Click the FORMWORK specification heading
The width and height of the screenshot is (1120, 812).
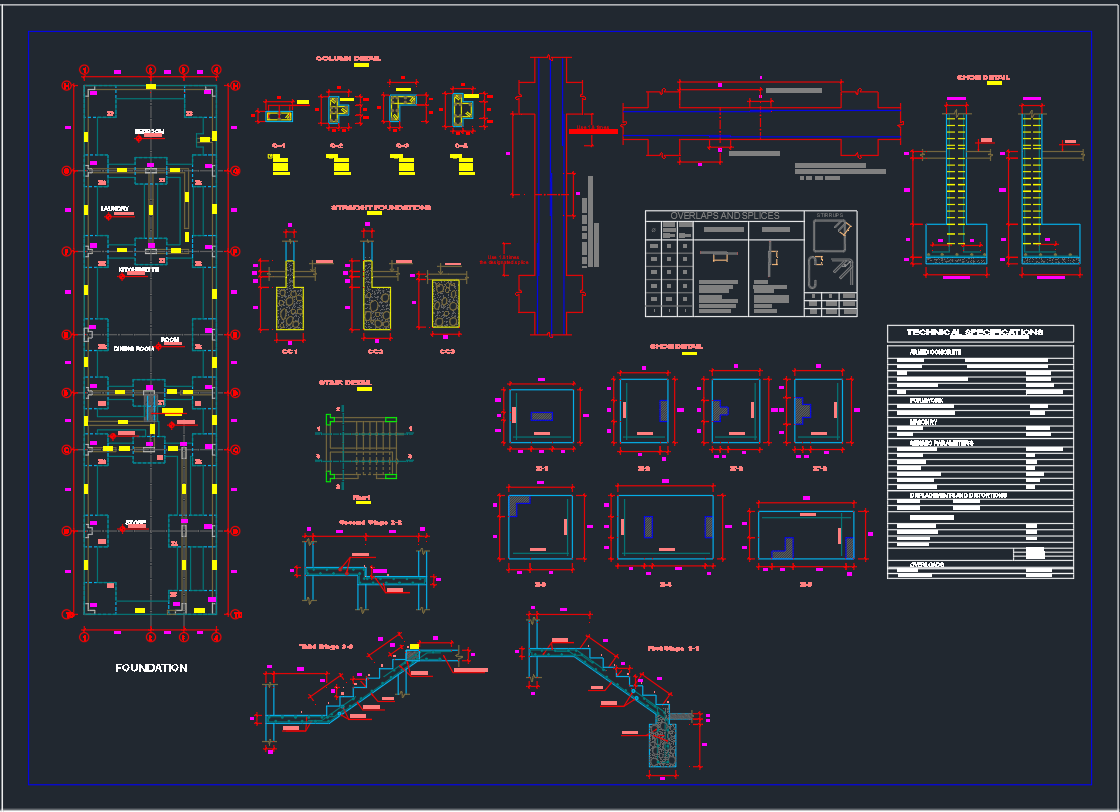point(926,401)
